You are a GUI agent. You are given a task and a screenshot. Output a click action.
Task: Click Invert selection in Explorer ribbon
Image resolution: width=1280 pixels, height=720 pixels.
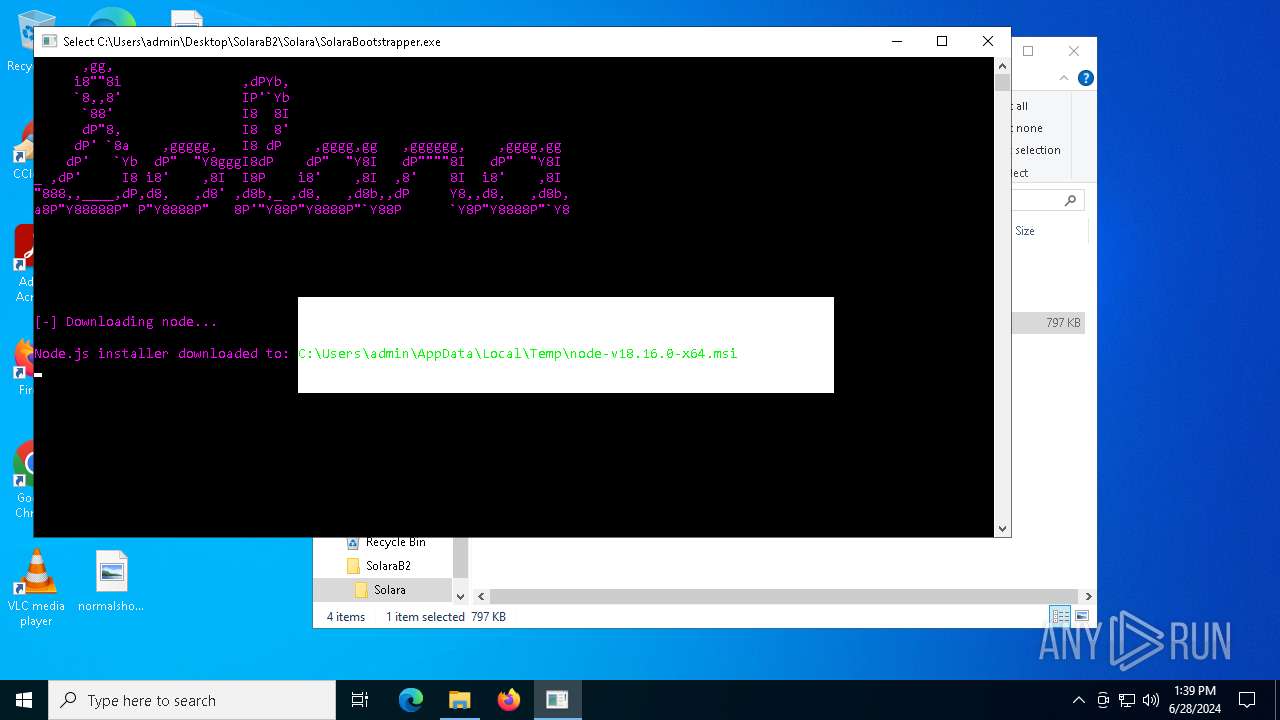[1037, 150]
